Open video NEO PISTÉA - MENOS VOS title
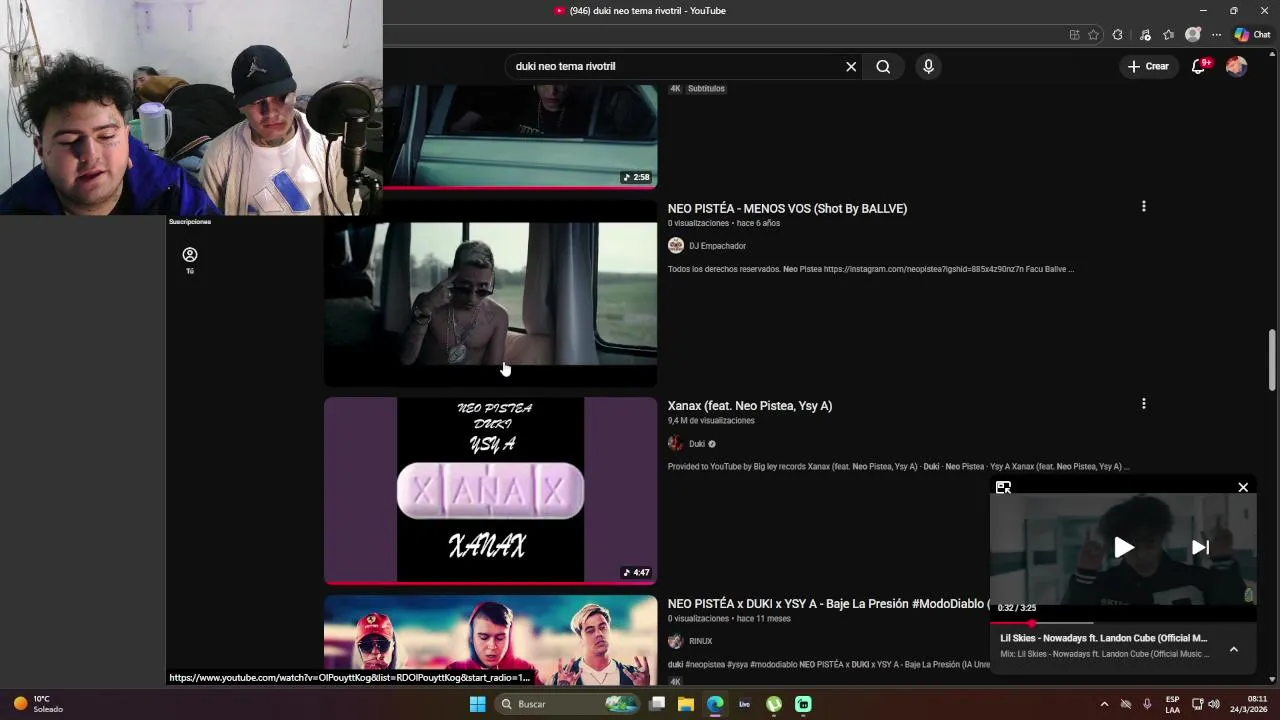Screen dimensions: 1280x720 pos(787,208)
